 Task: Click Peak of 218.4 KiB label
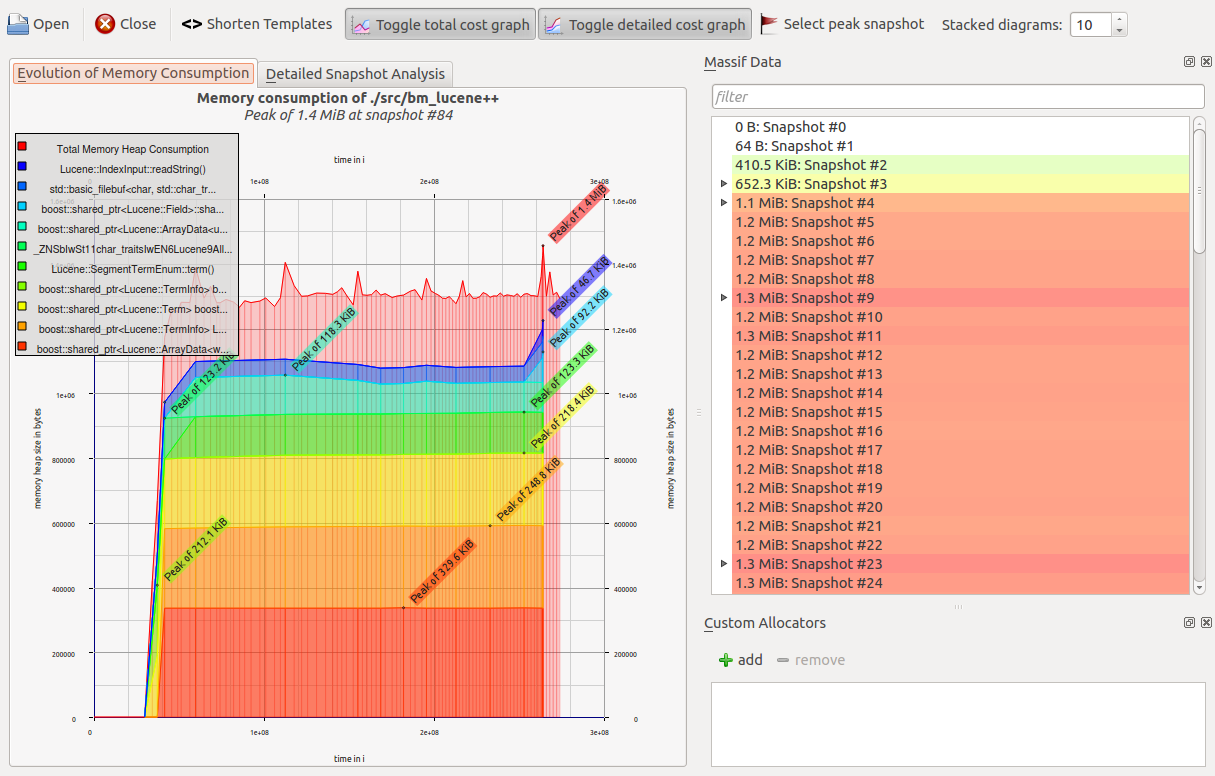click(563, 416)
